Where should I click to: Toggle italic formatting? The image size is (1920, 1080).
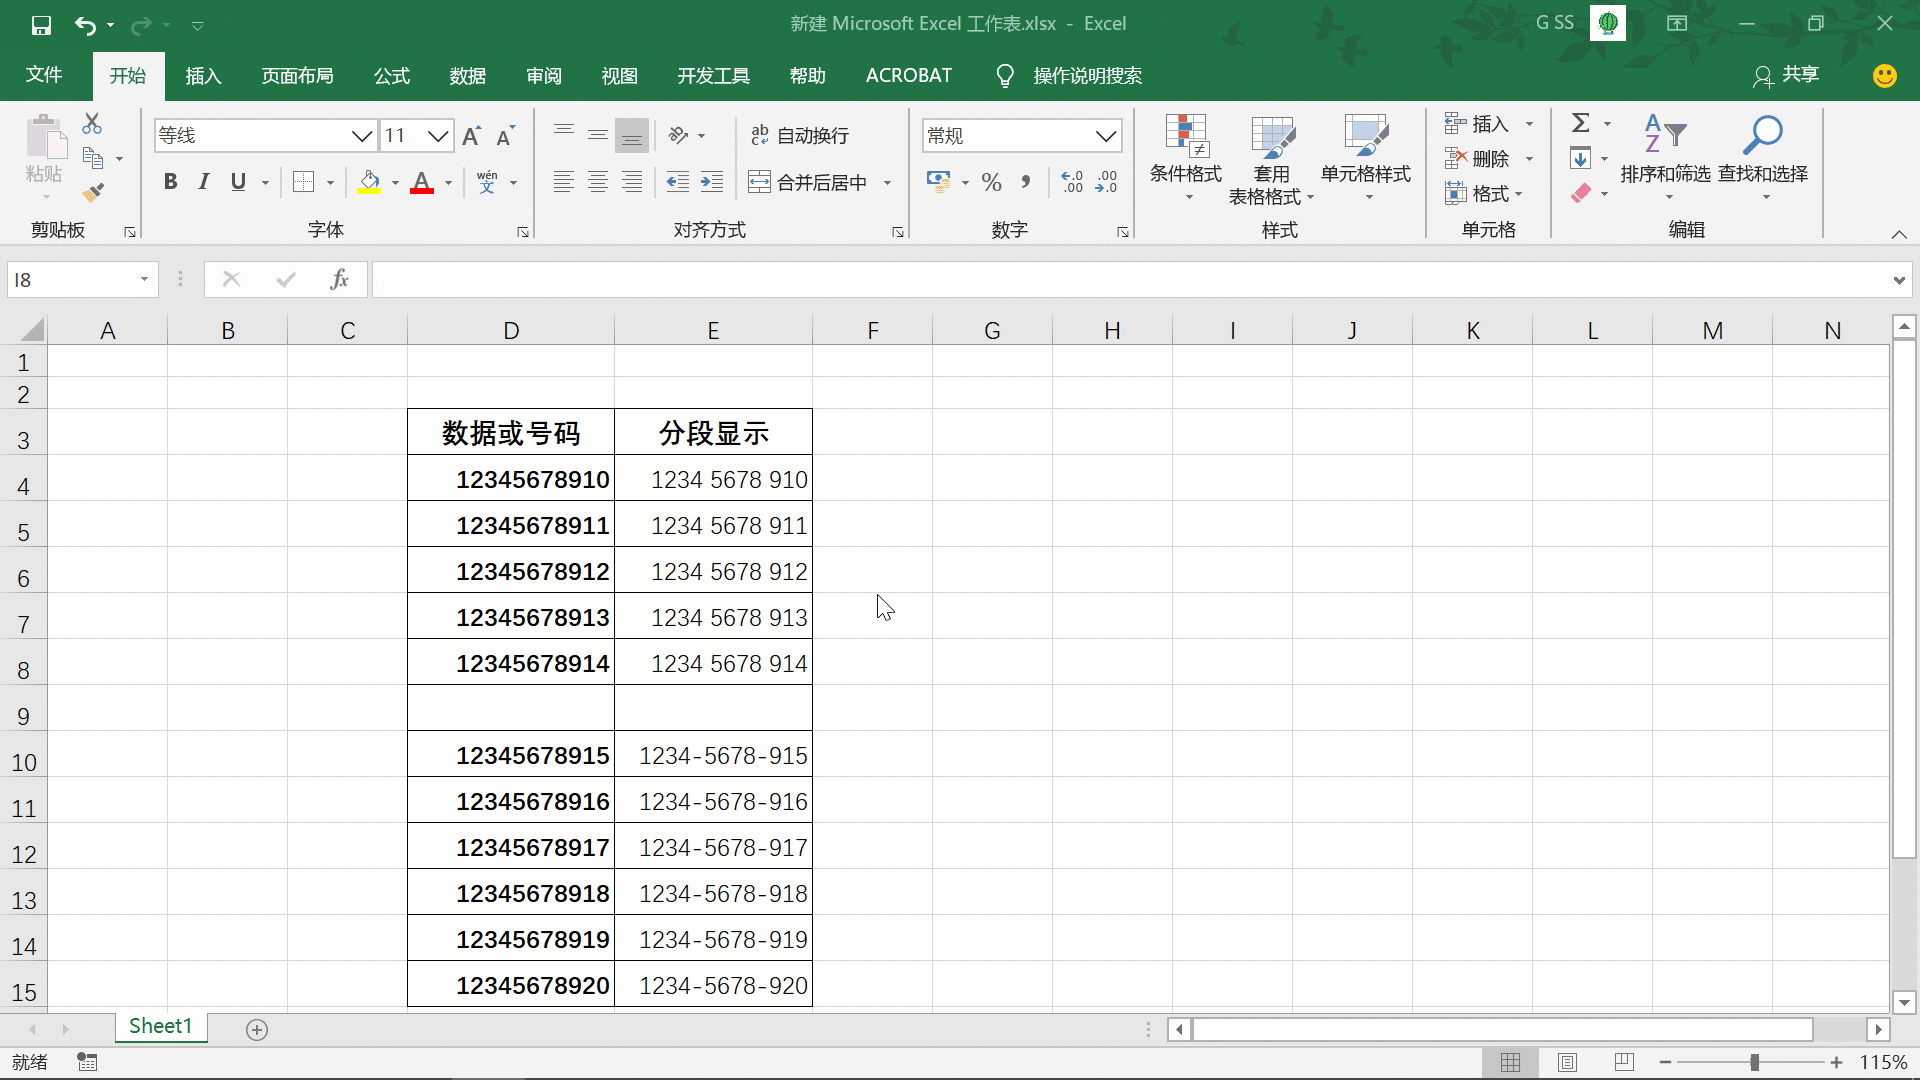204,182
